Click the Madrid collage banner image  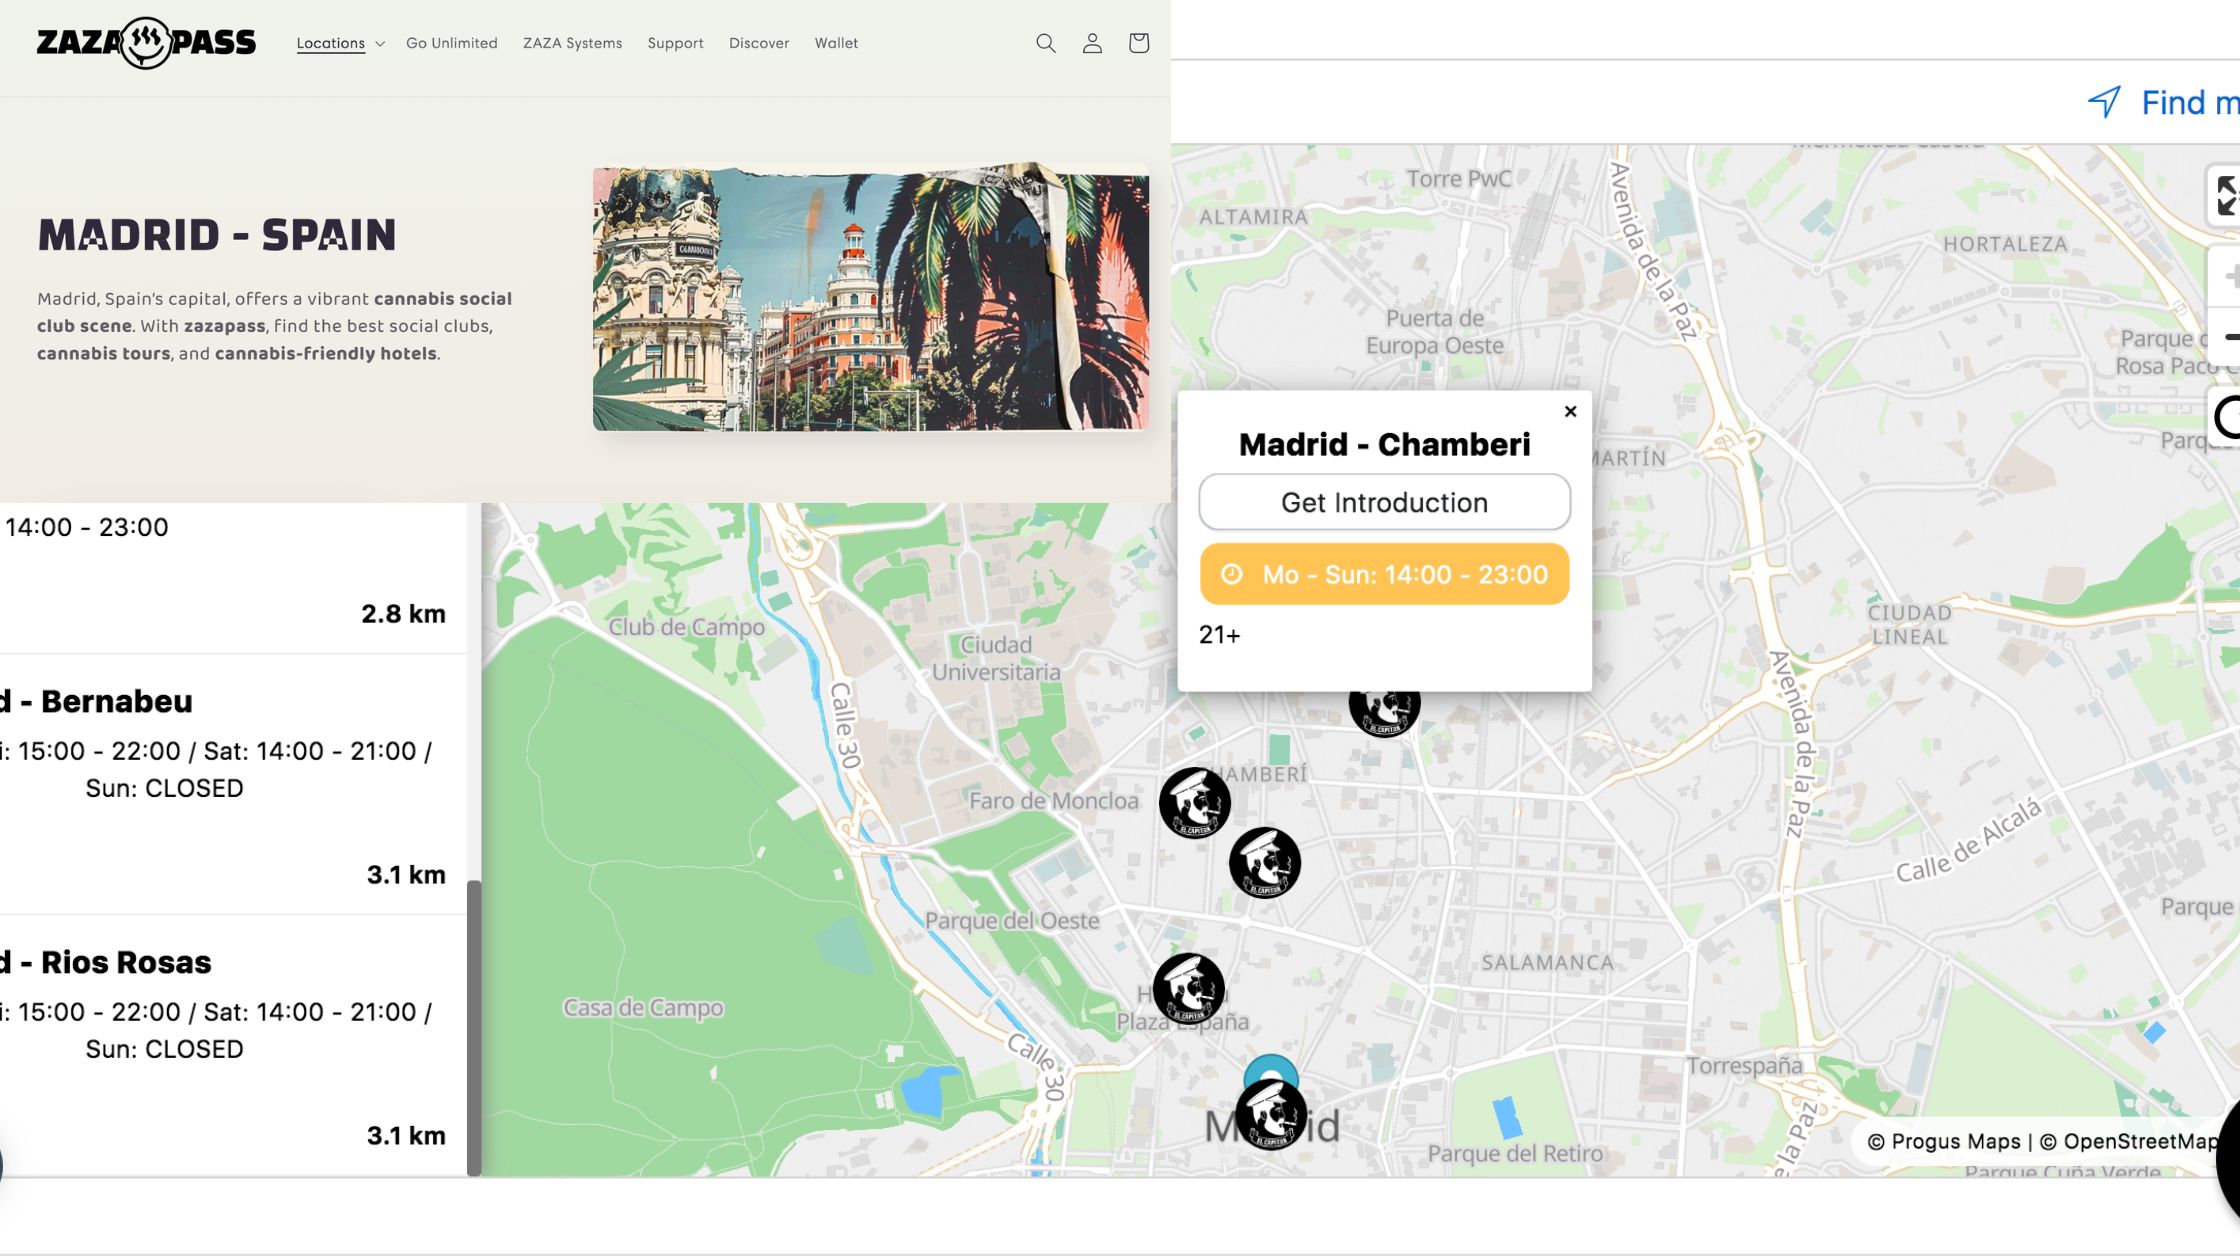tap(870, 298)
